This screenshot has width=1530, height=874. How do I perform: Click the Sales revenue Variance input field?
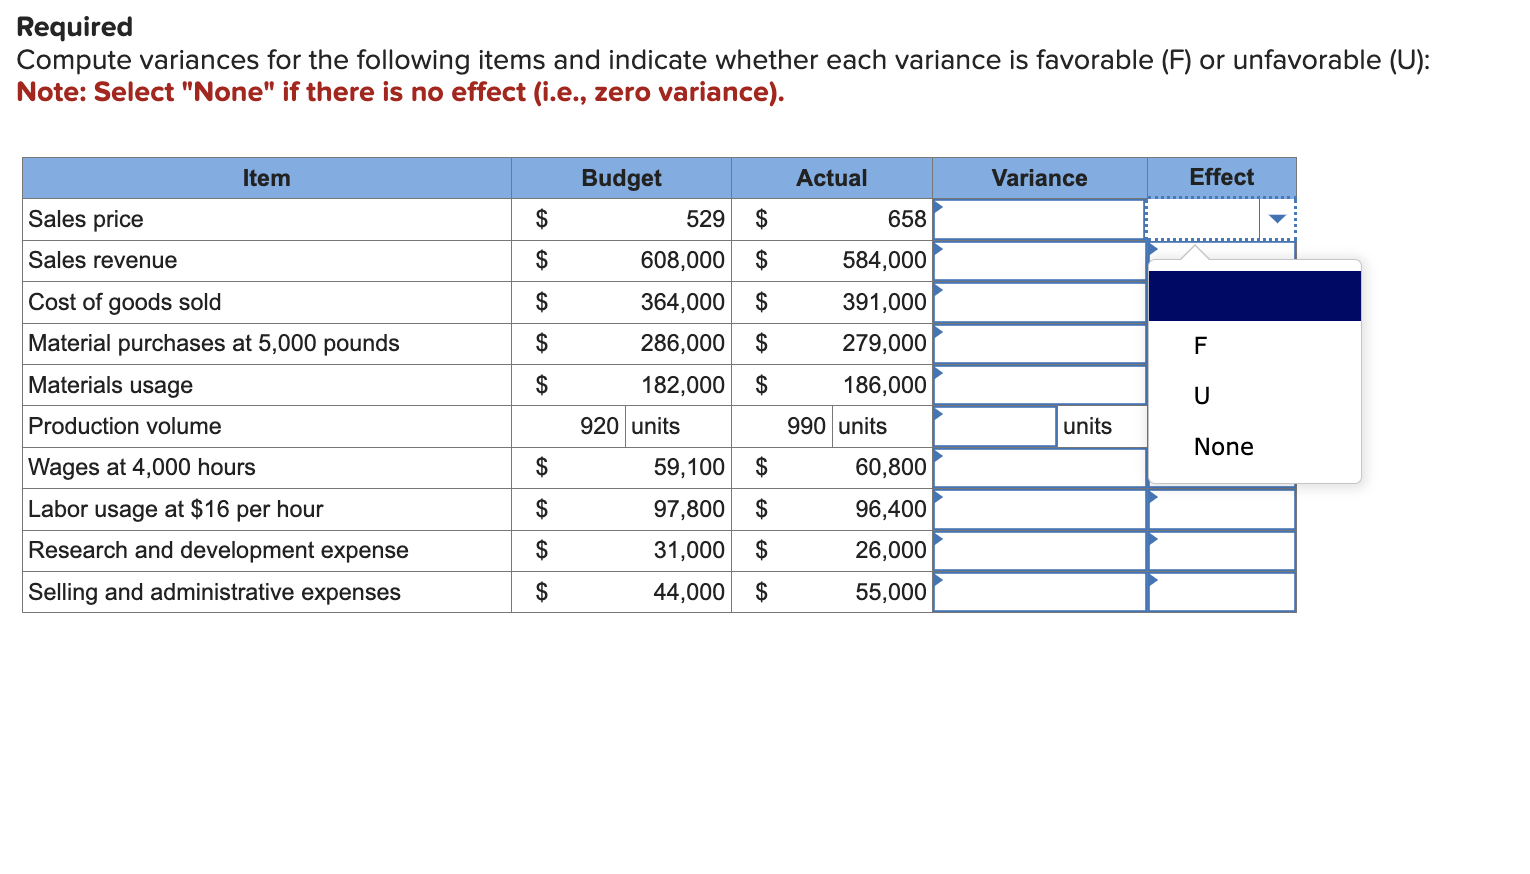click(1039, 261)
